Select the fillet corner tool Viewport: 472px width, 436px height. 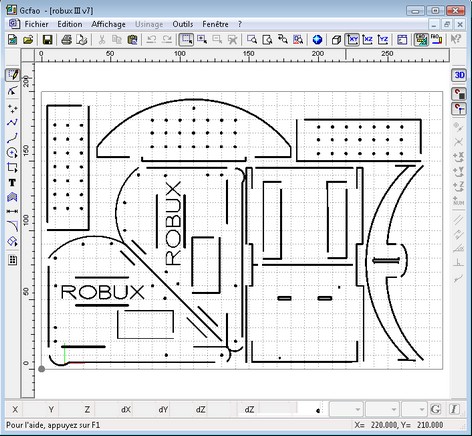[x=12, y=226]
